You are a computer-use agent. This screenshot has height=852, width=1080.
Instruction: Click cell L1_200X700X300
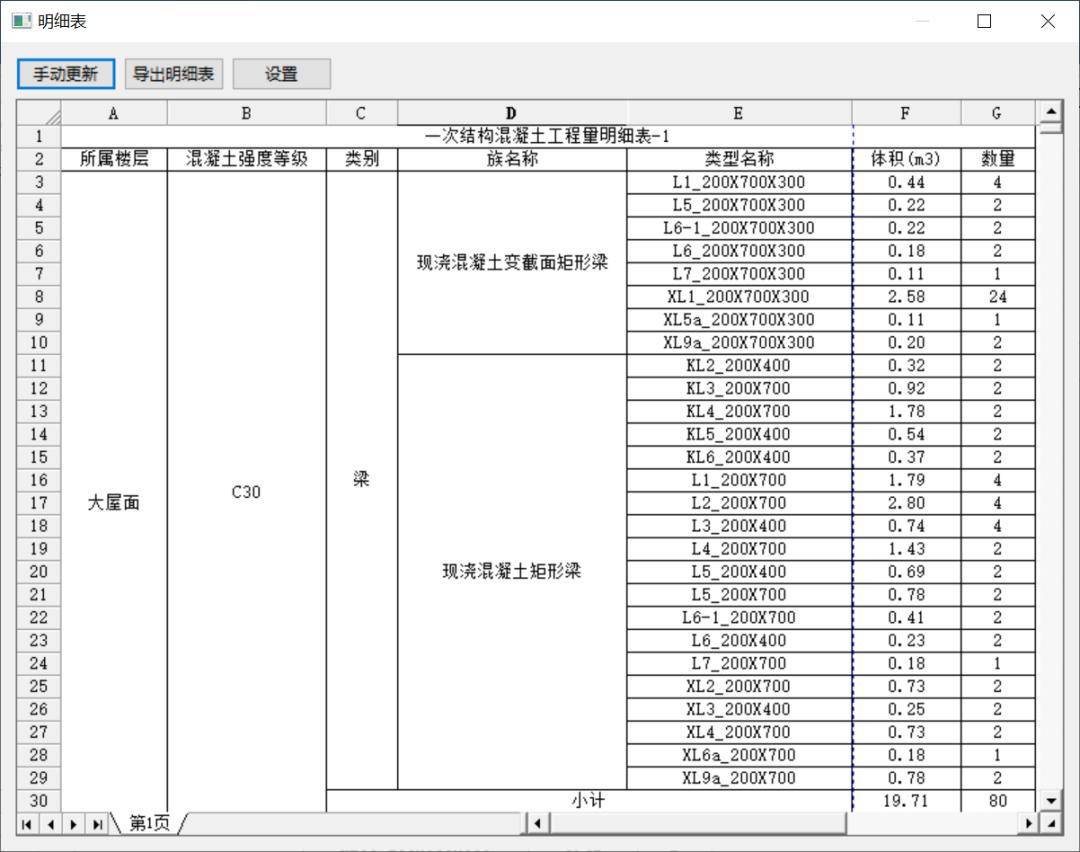(739, 183)
